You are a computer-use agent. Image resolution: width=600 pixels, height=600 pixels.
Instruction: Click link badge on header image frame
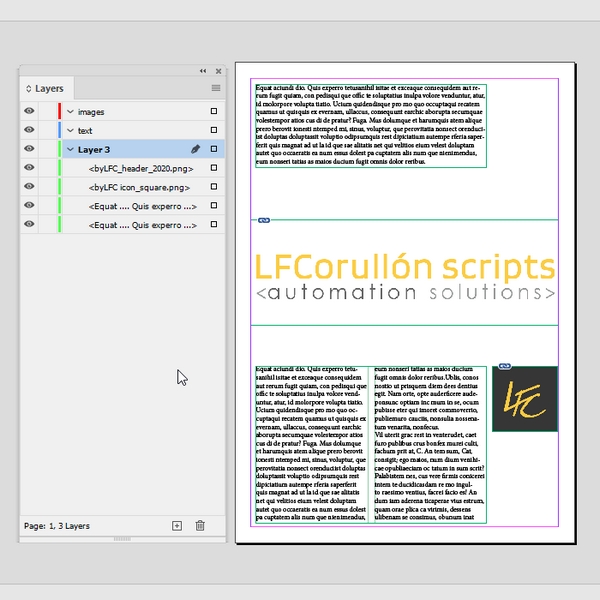coord(264,220)
